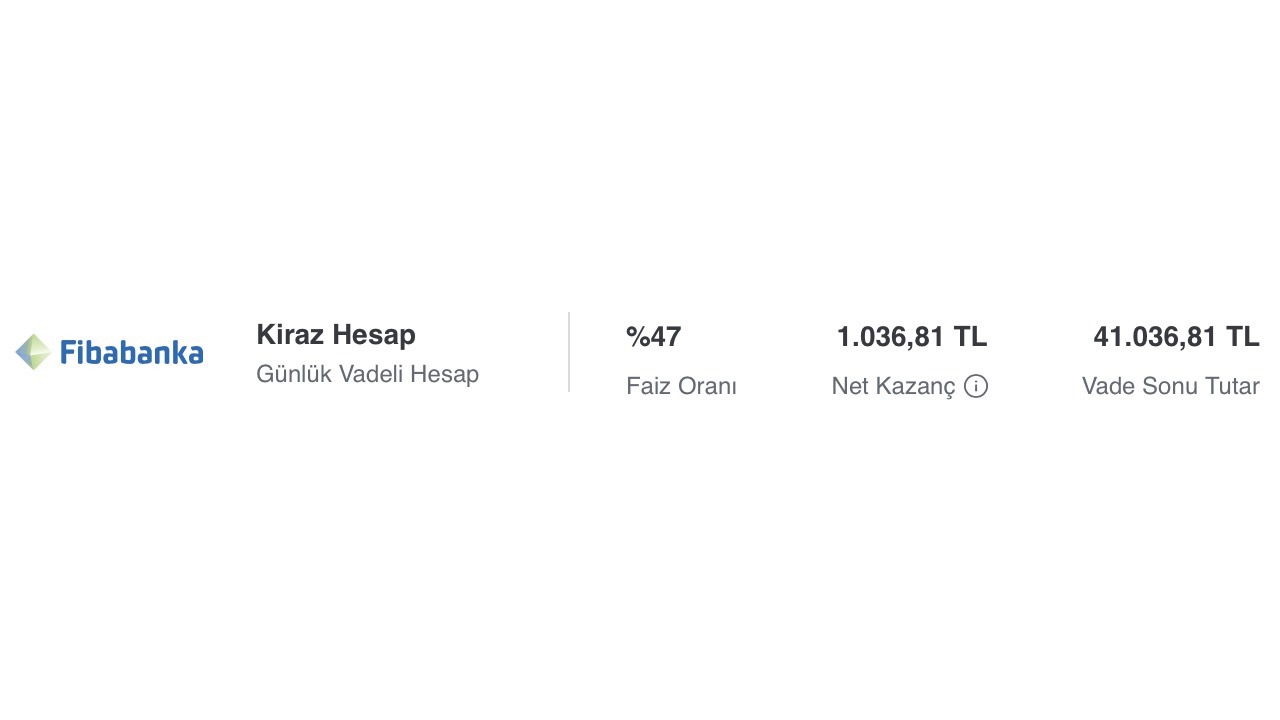Select the Net Kazanç label text
This screenshot has height=720, width=1280.
893,386
